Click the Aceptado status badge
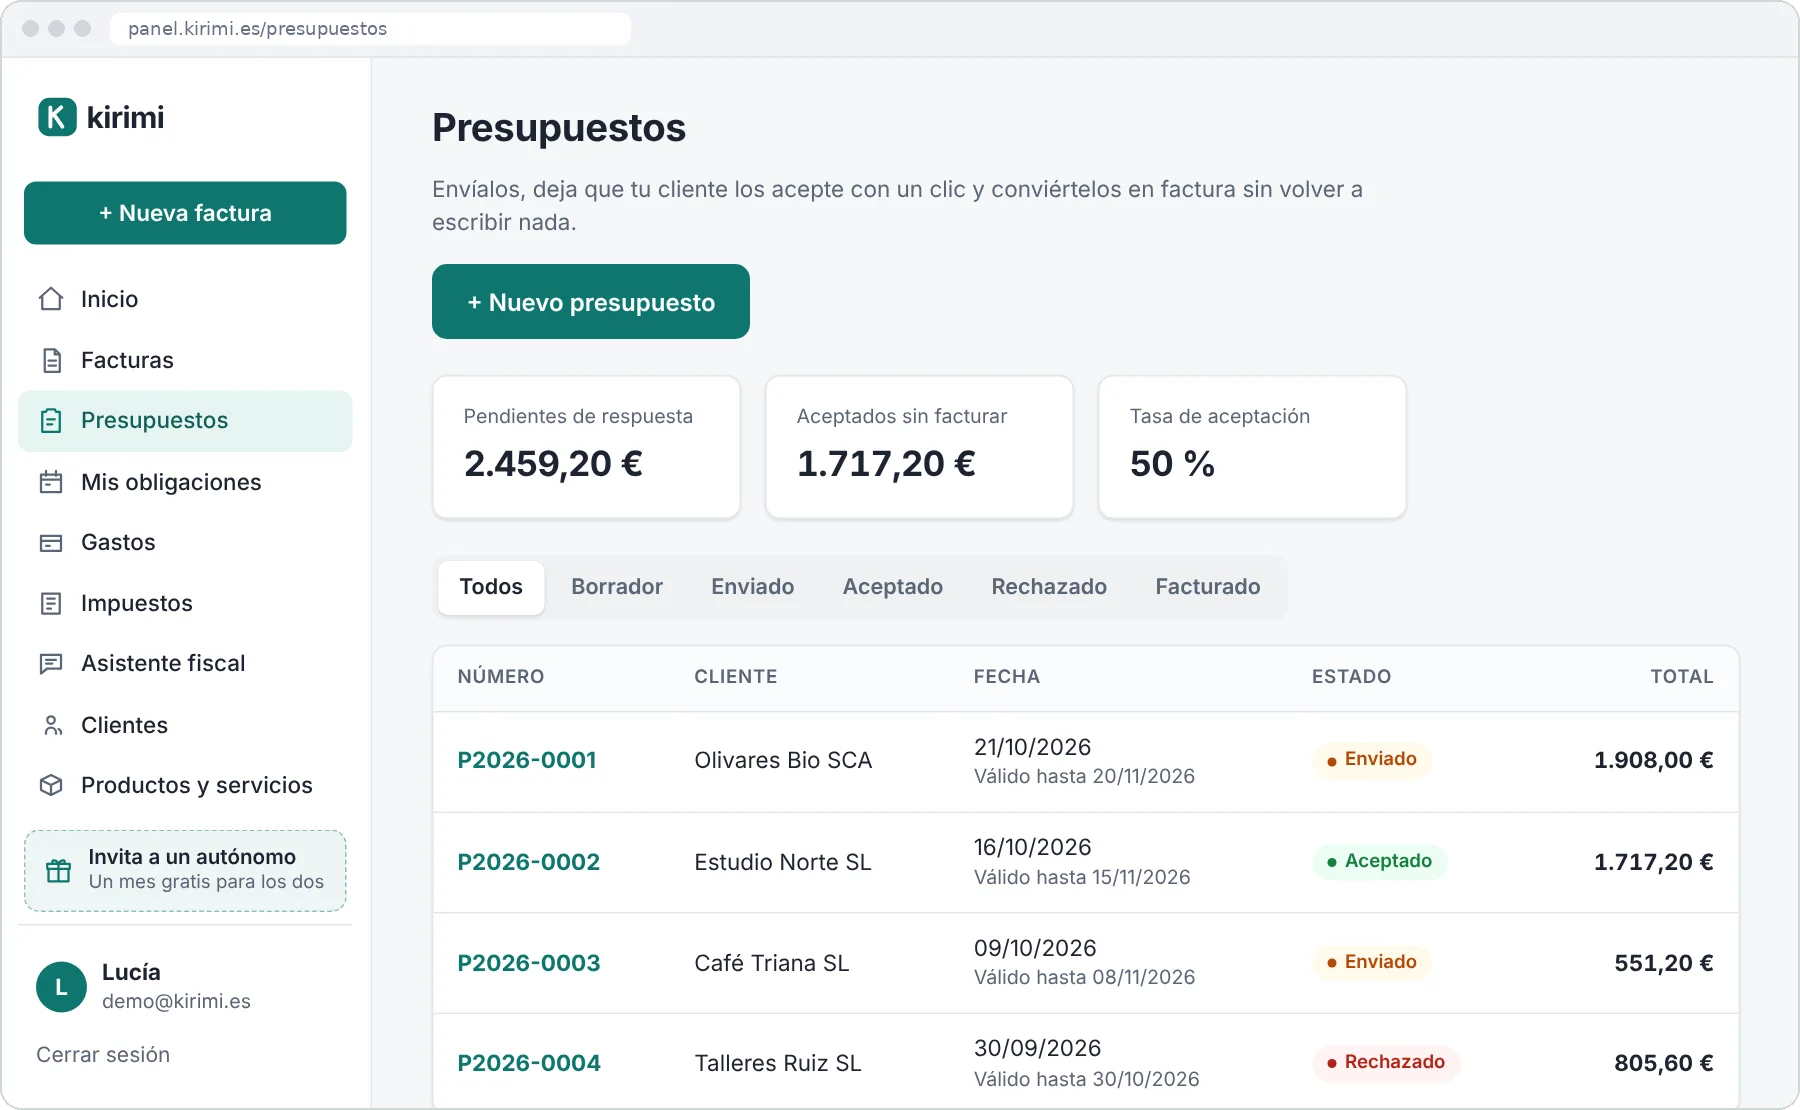The width and height of the screenshot is (1800, 1110). [1380, 862]
